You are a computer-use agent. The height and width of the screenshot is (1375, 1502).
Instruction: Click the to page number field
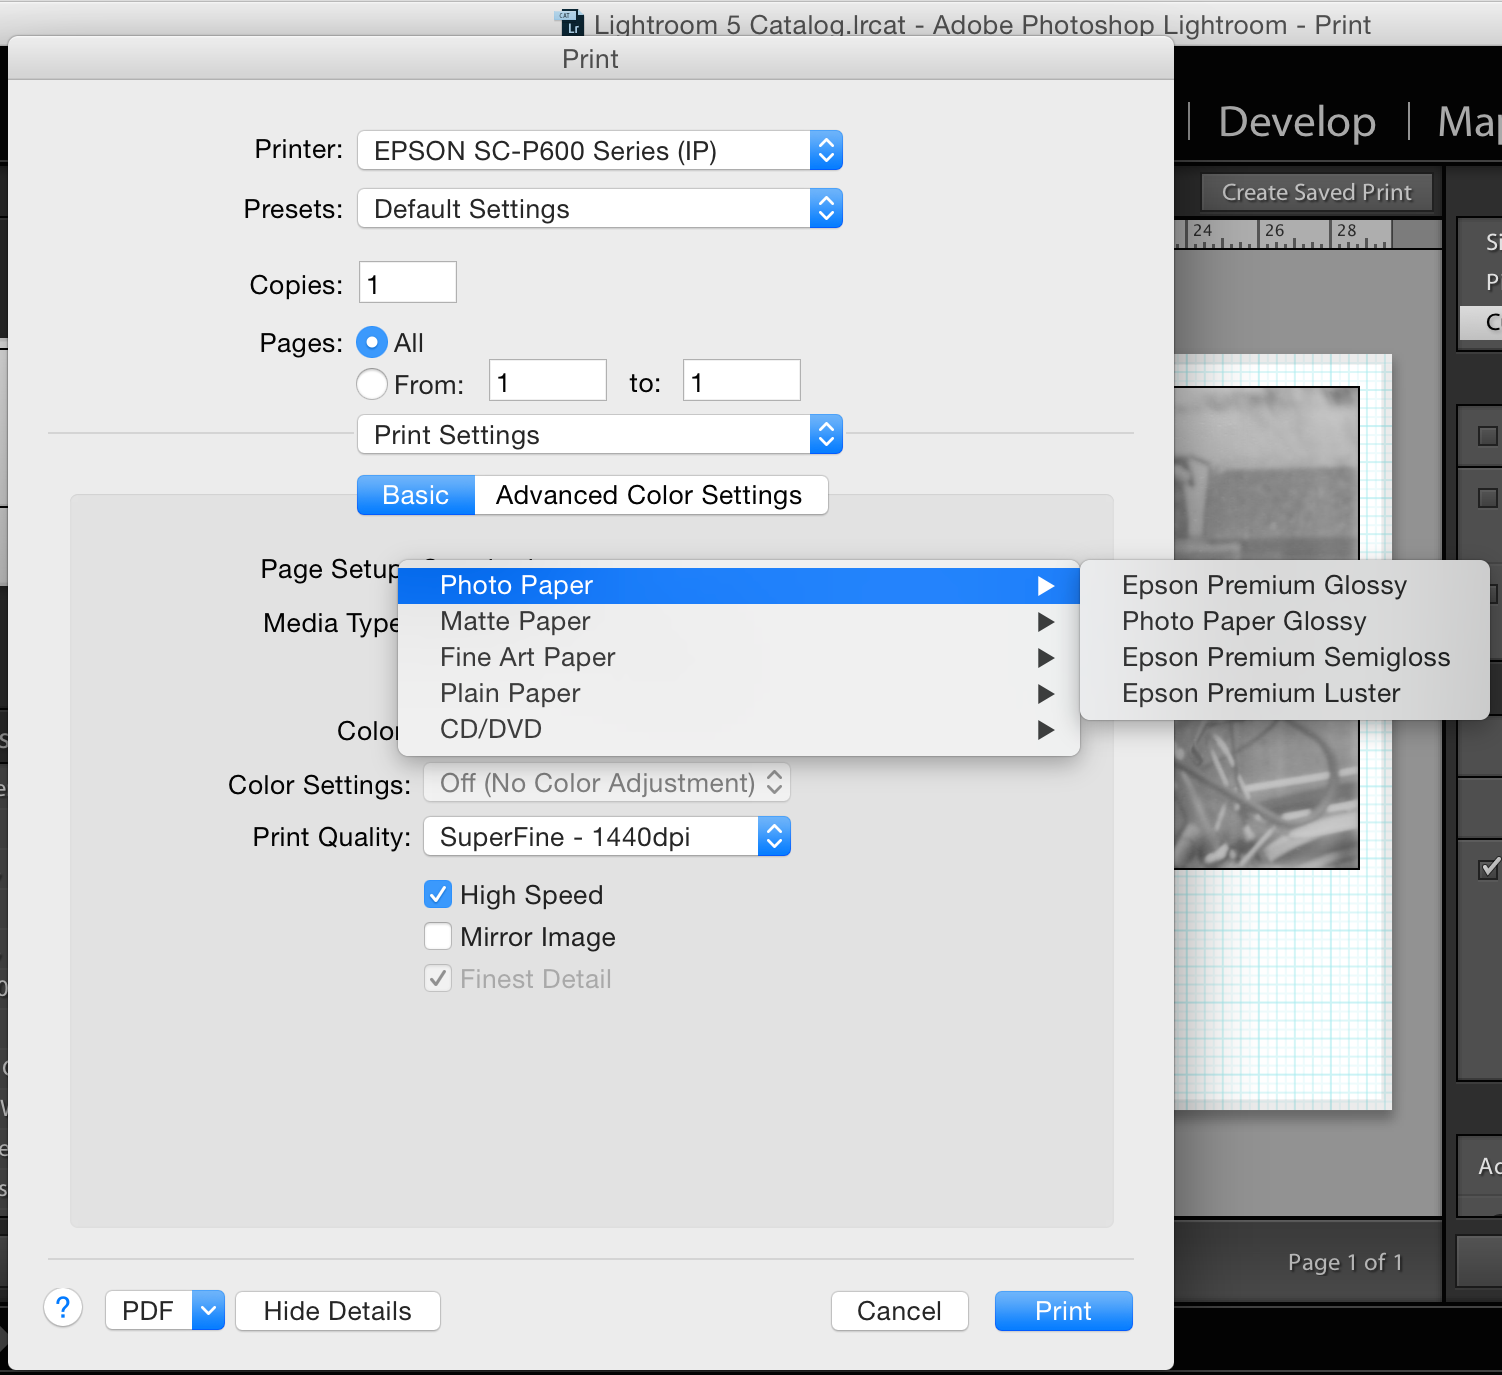pos(742,381)
